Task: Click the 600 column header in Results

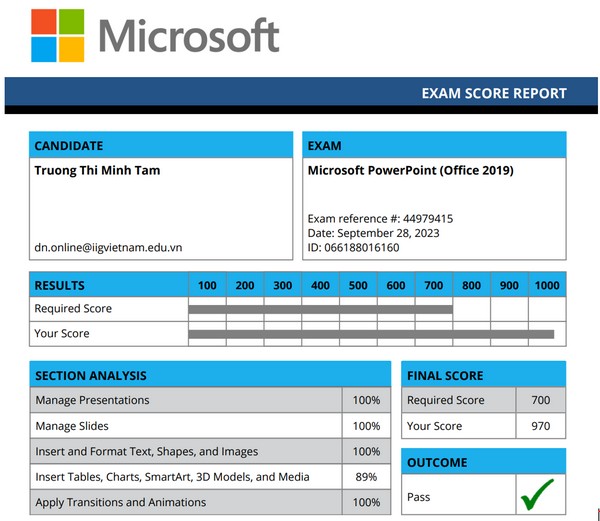Action: (396, 285)
